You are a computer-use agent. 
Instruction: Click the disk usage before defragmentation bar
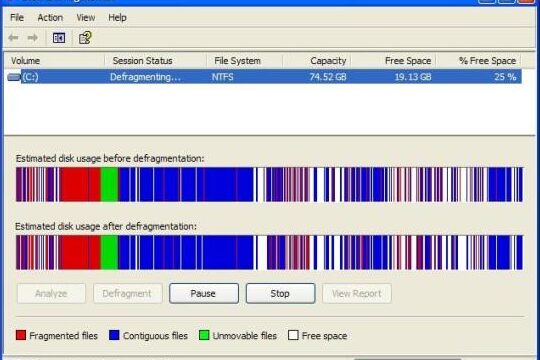(269, 184)
